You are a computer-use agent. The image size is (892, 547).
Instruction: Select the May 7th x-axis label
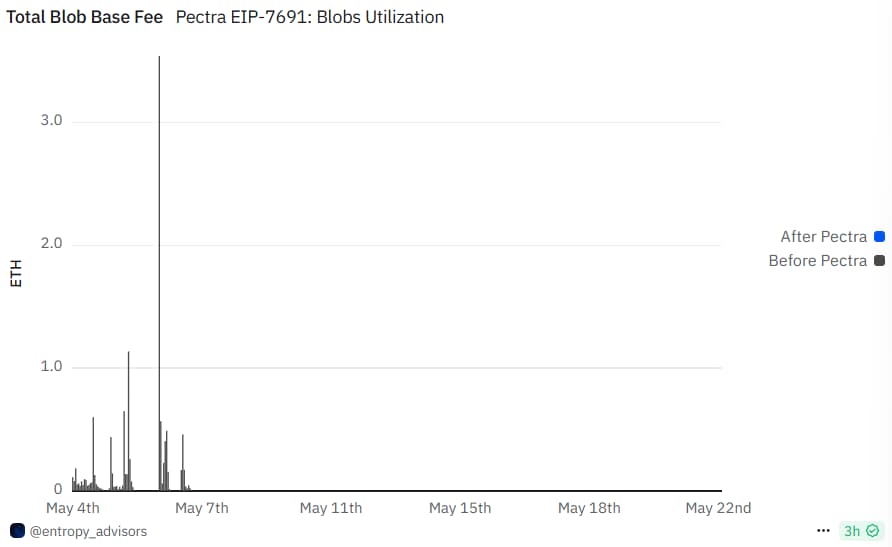click(x=202, y=508)
